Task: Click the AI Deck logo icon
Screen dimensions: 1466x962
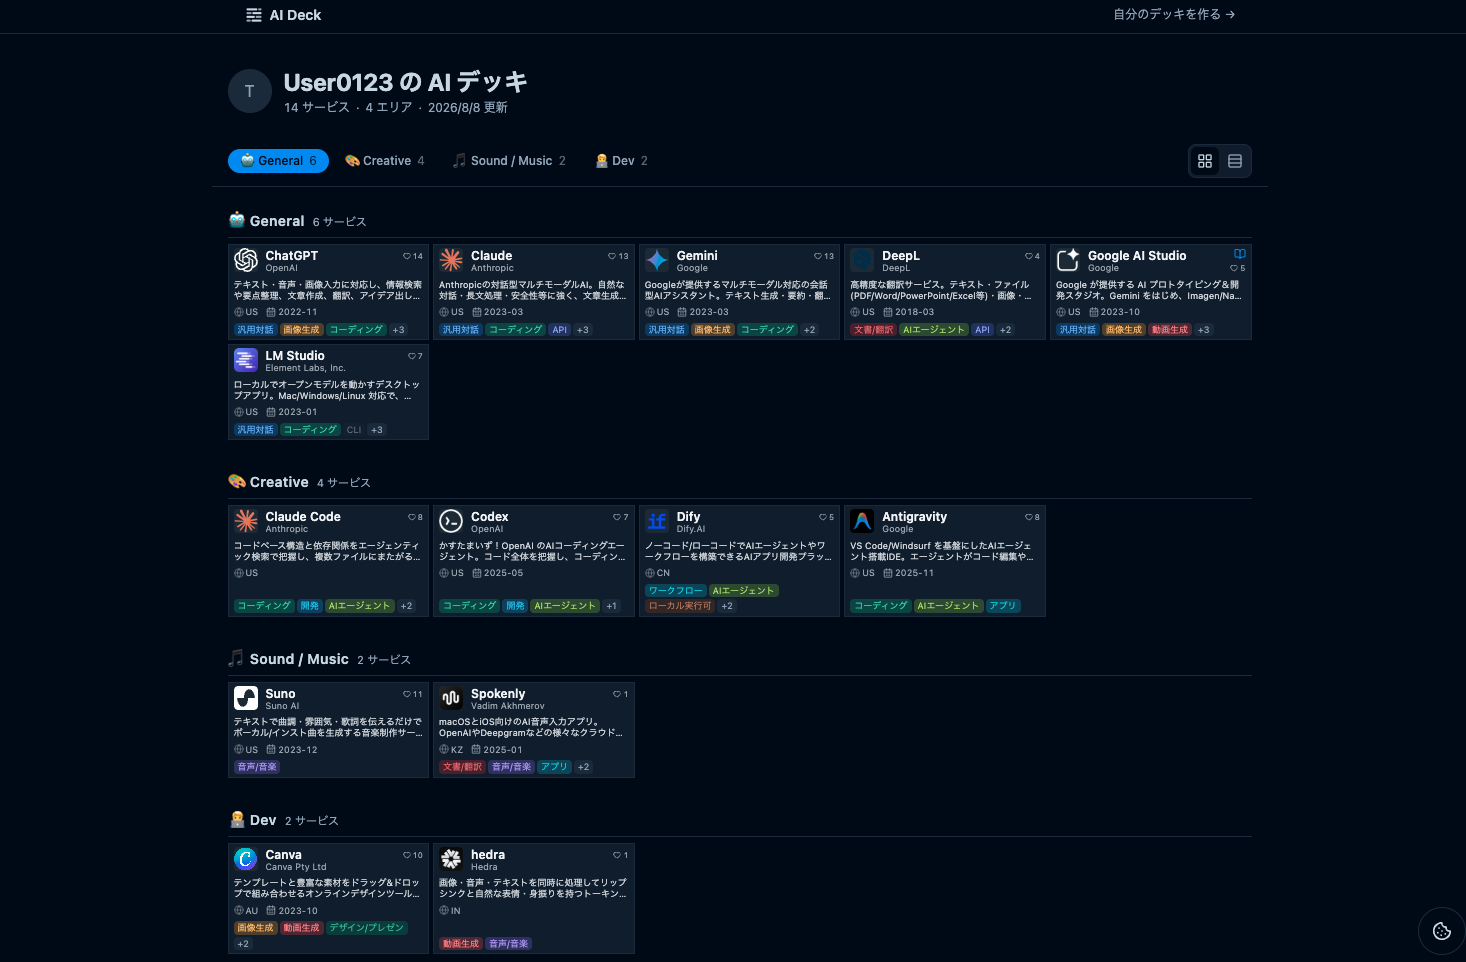Action: tap(254, 15)
